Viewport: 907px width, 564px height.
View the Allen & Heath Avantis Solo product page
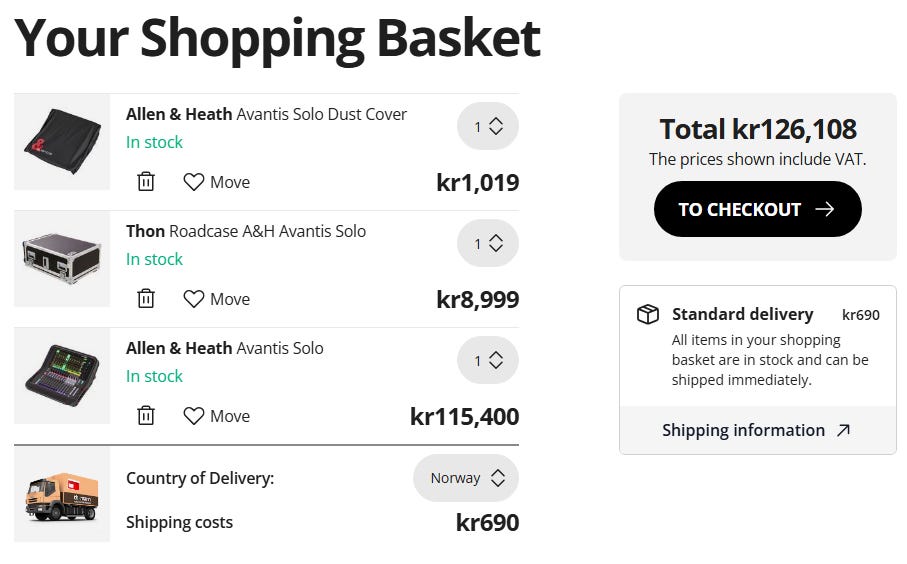click(x=224, y=348)
